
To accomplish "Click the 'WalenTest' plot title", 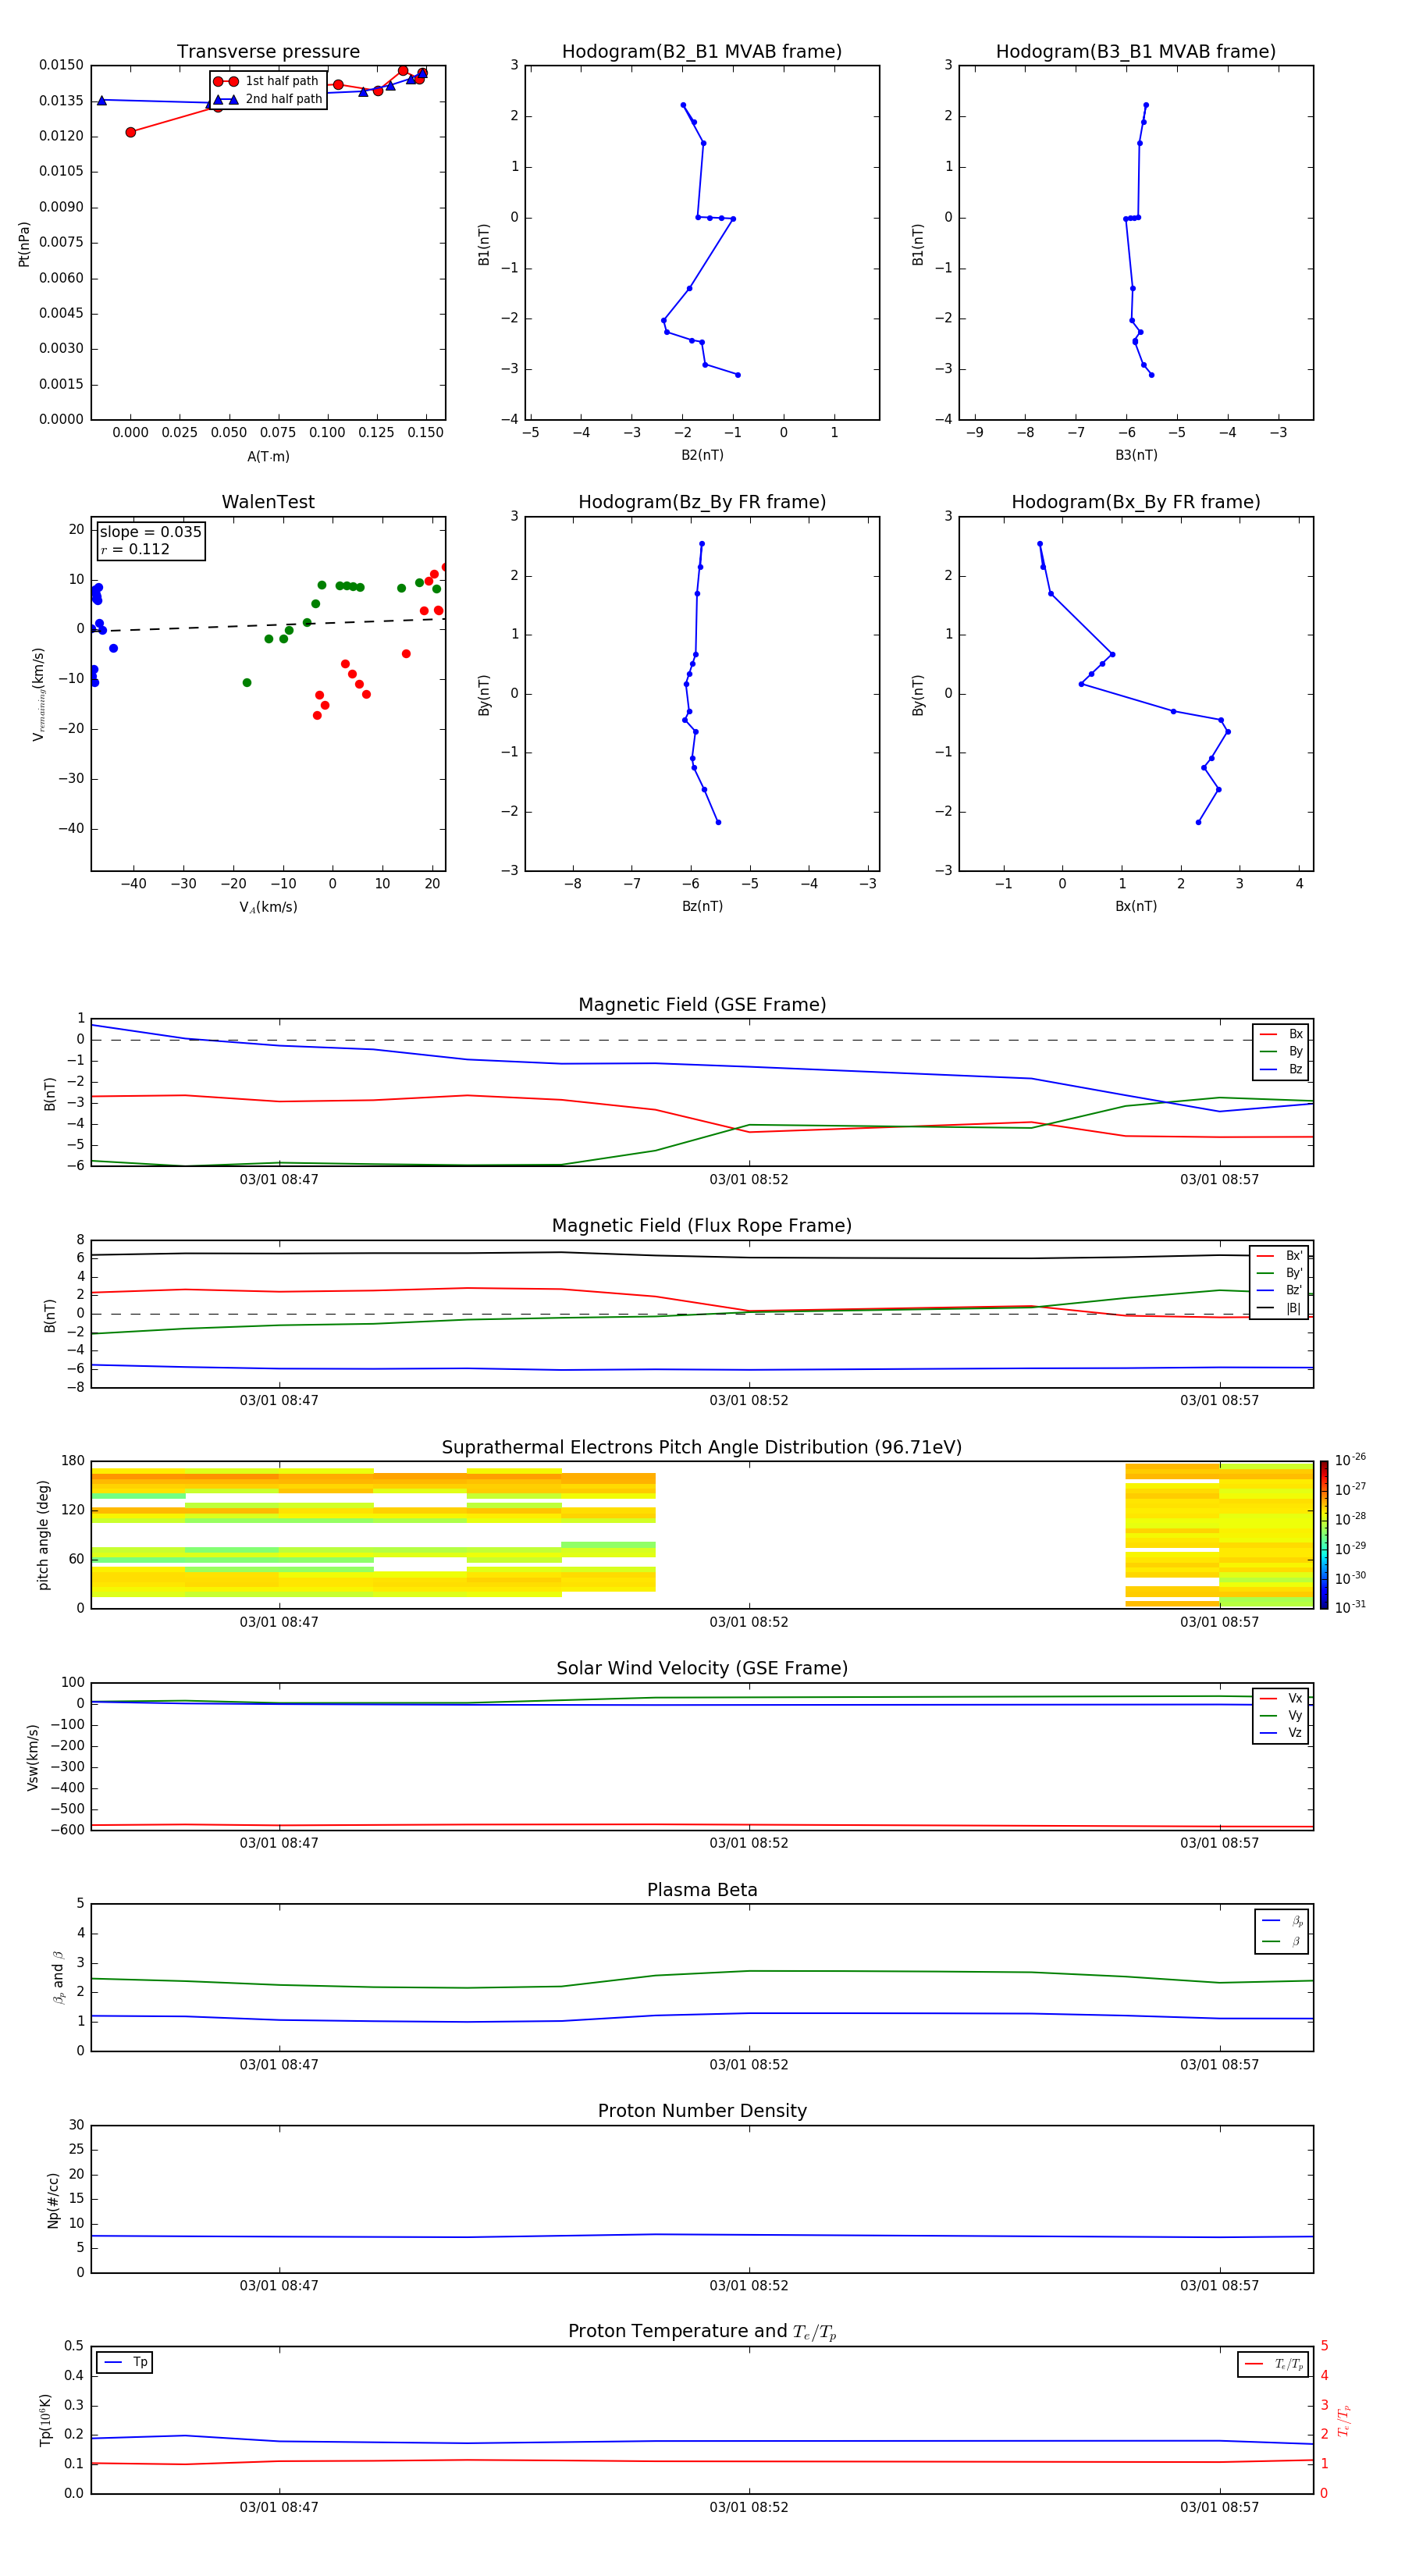I will pos(268,502).
